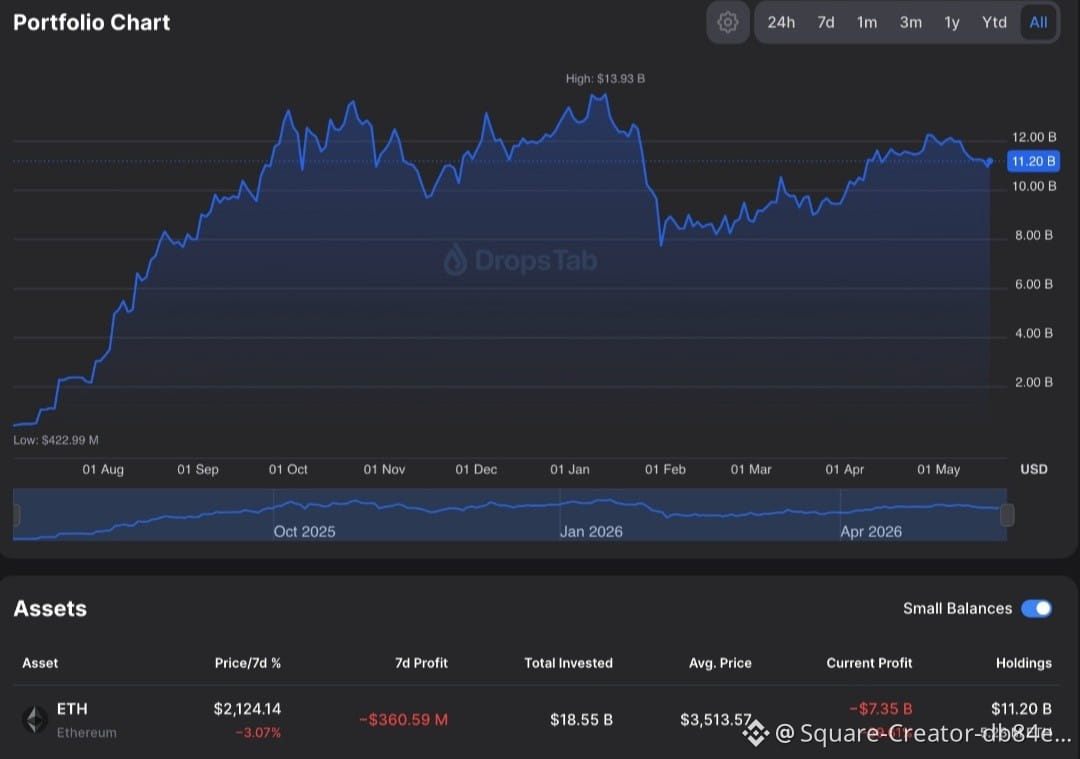Open chart settings gear icon

tap(727, 23)
